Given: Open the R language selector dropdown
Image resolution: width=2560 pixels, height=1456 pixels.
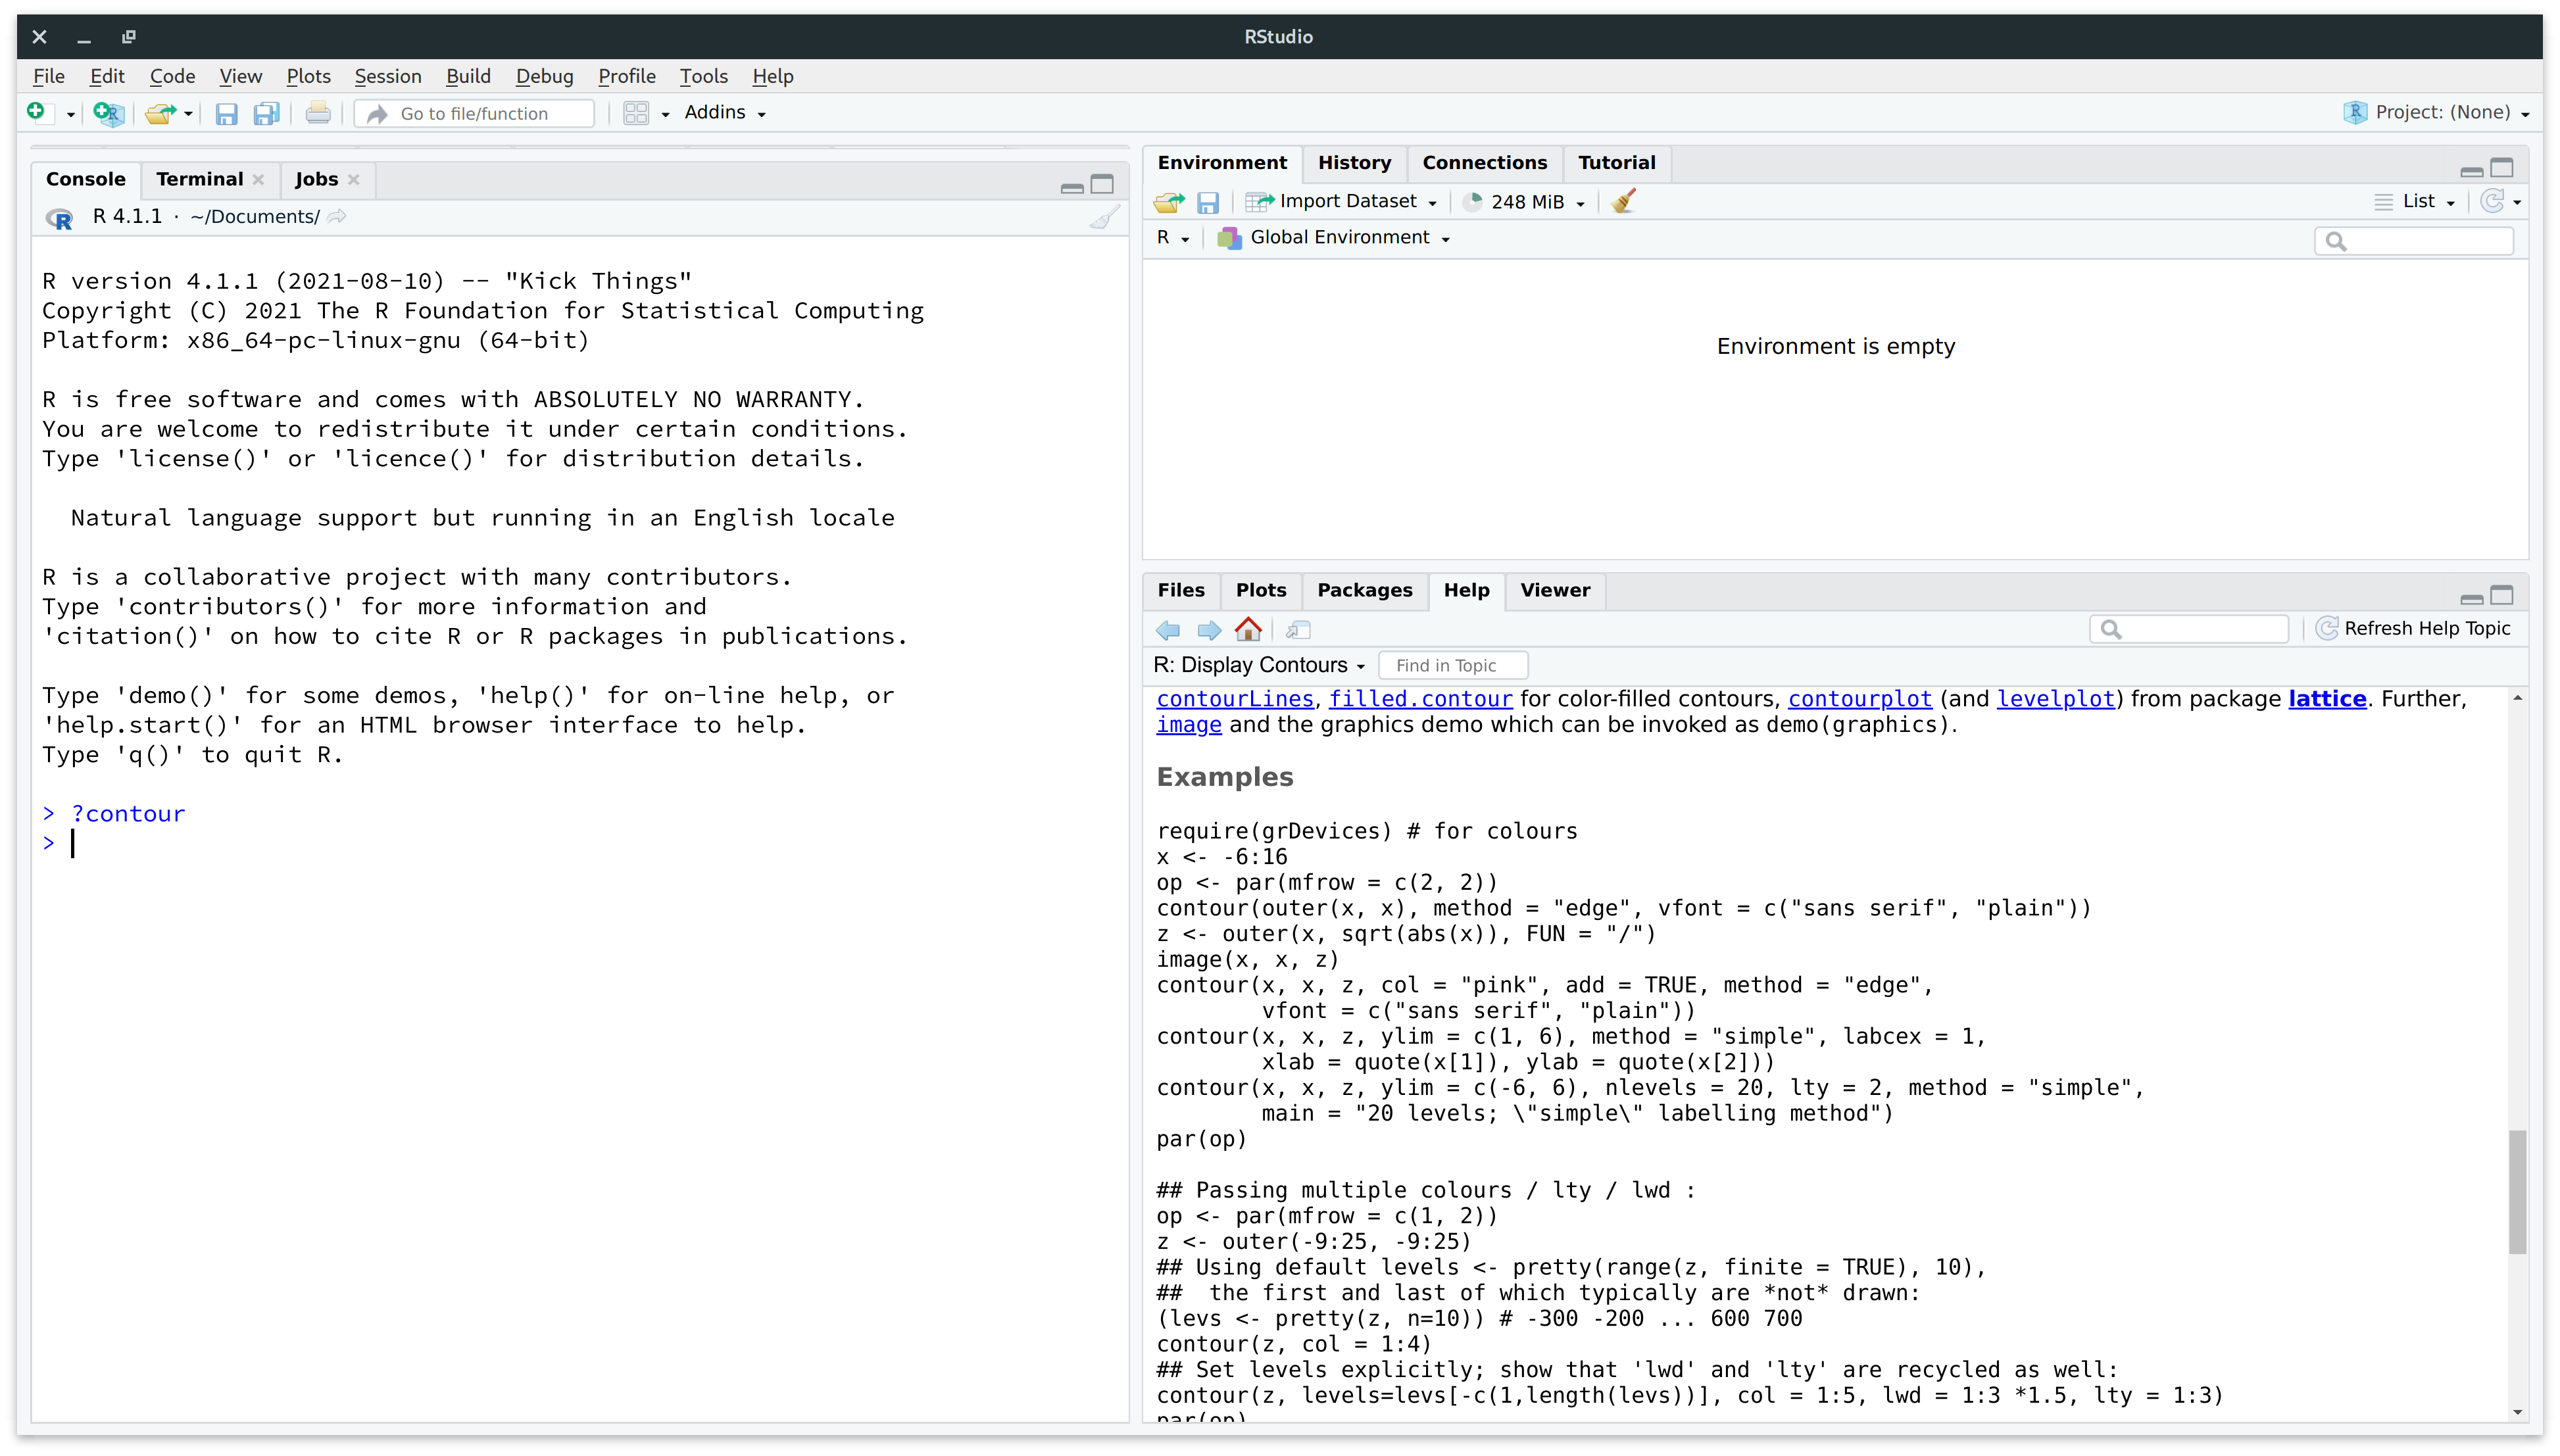Looking at the screenshot, I should [x=1172, y=237].
